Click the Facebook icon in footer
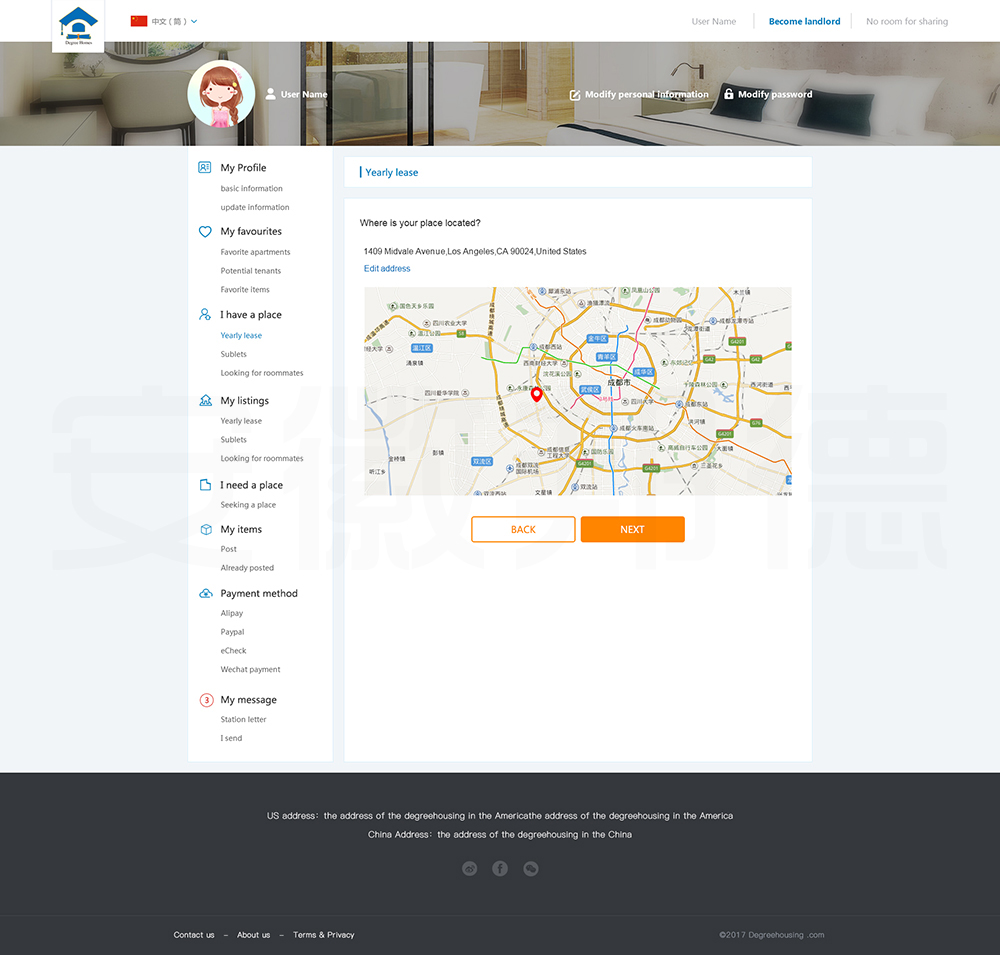The width and height of the screenshot is (1000, 955). pyautogui.click(x=500, y=869)
